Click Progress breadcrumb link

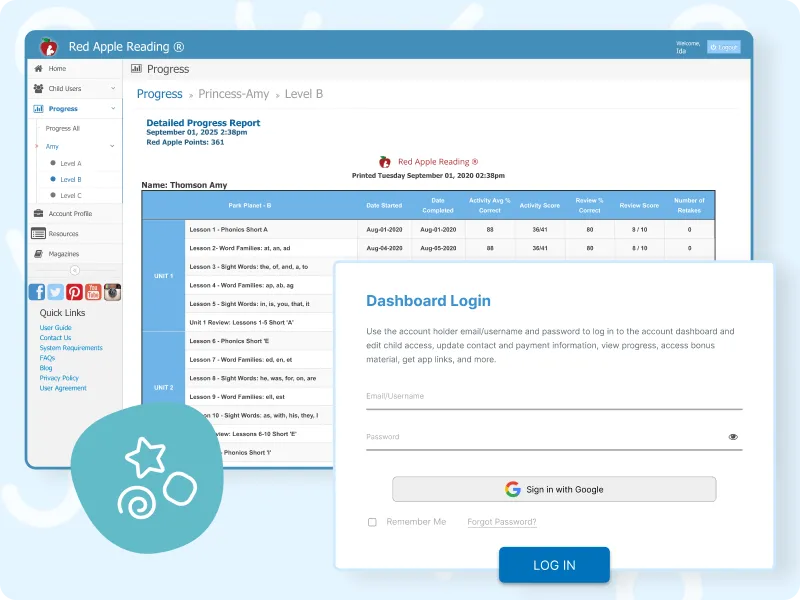pyautogui.click(x=159, y=94)
